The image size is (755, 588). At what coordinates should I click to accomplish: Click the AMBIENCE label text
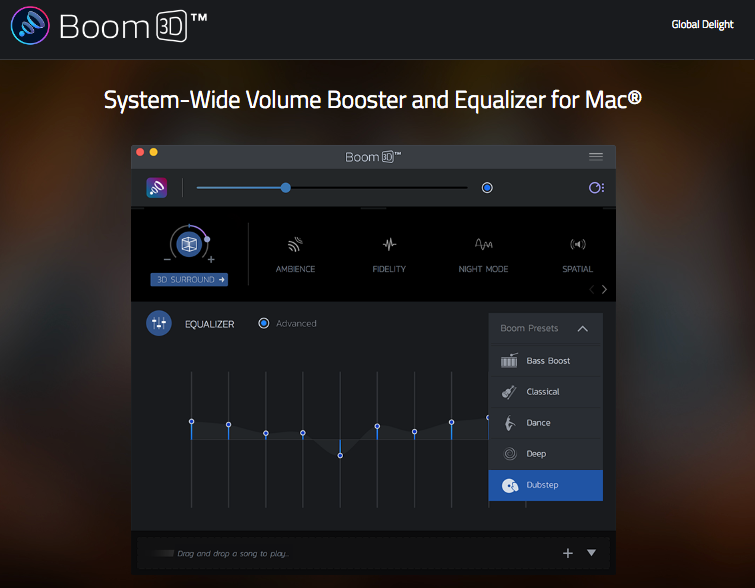tap(295, 269)
